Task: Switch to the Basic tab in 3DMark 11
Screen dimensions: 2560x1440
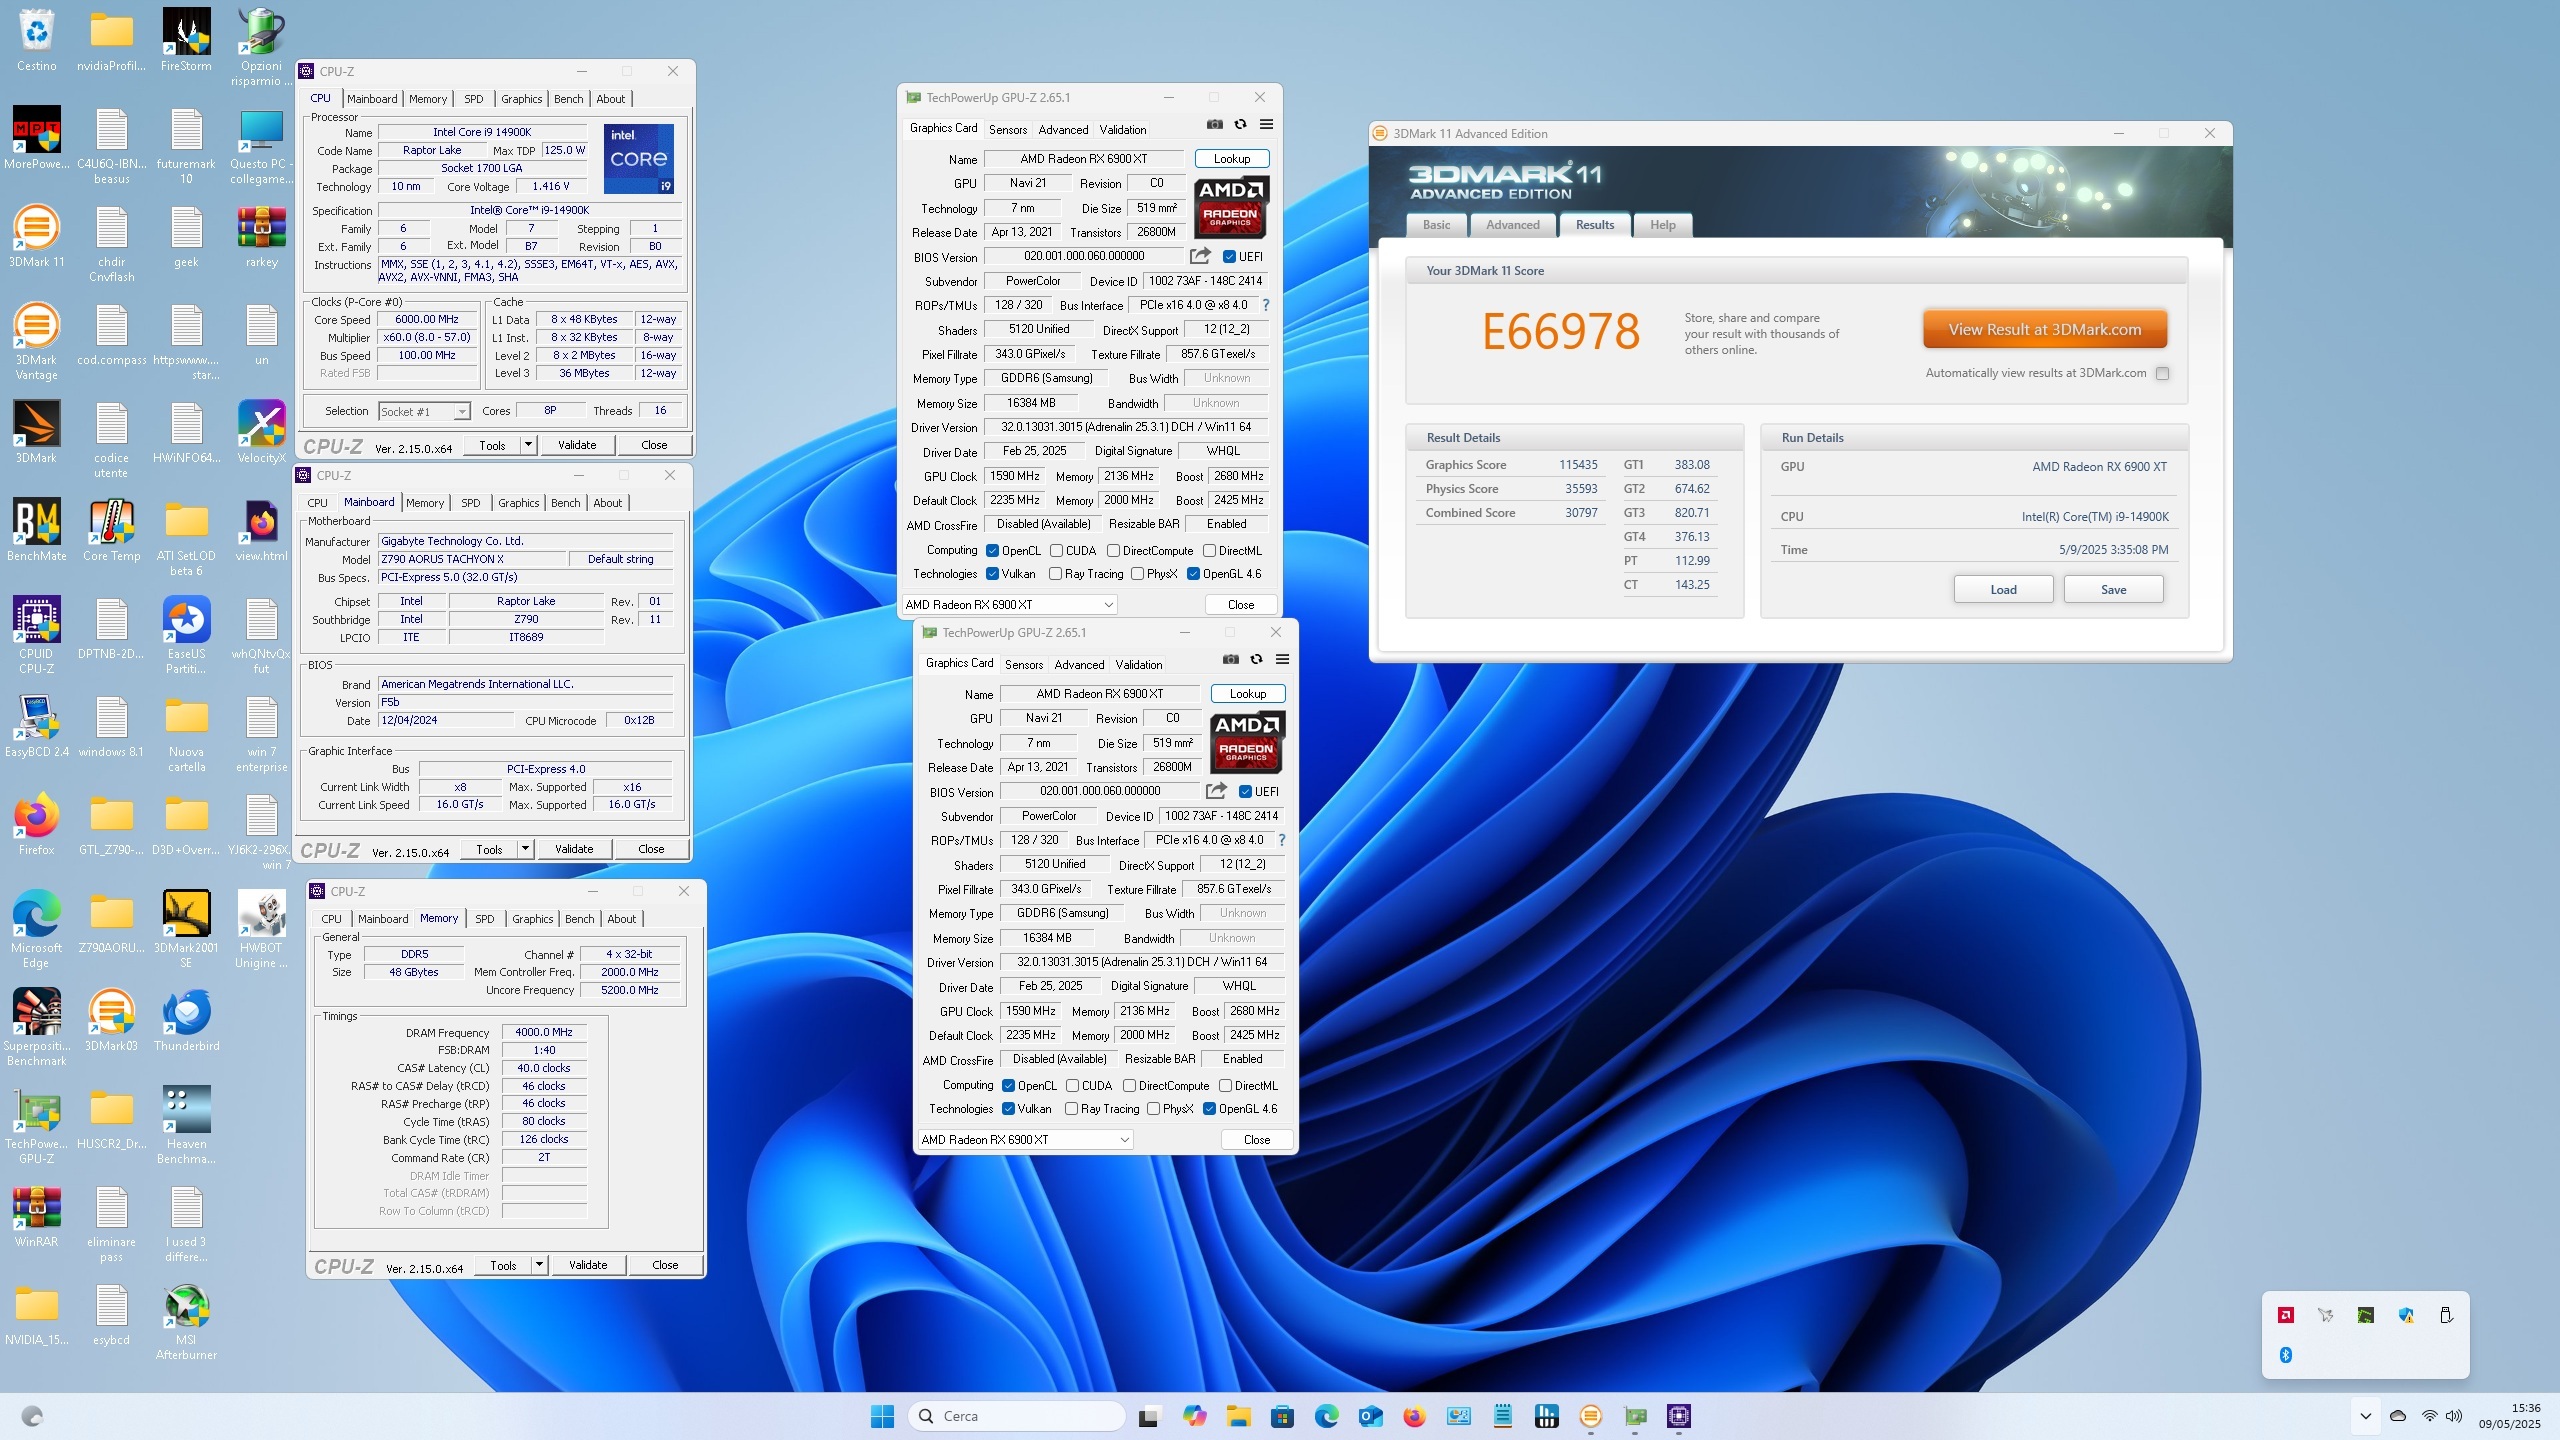Action: point(1436,225)
